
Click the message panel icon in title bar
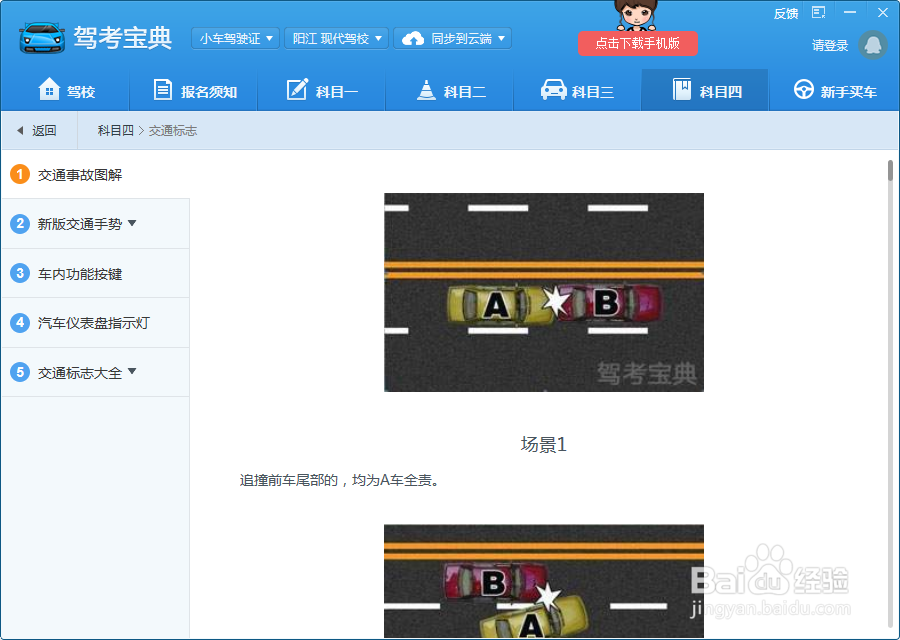818,12
